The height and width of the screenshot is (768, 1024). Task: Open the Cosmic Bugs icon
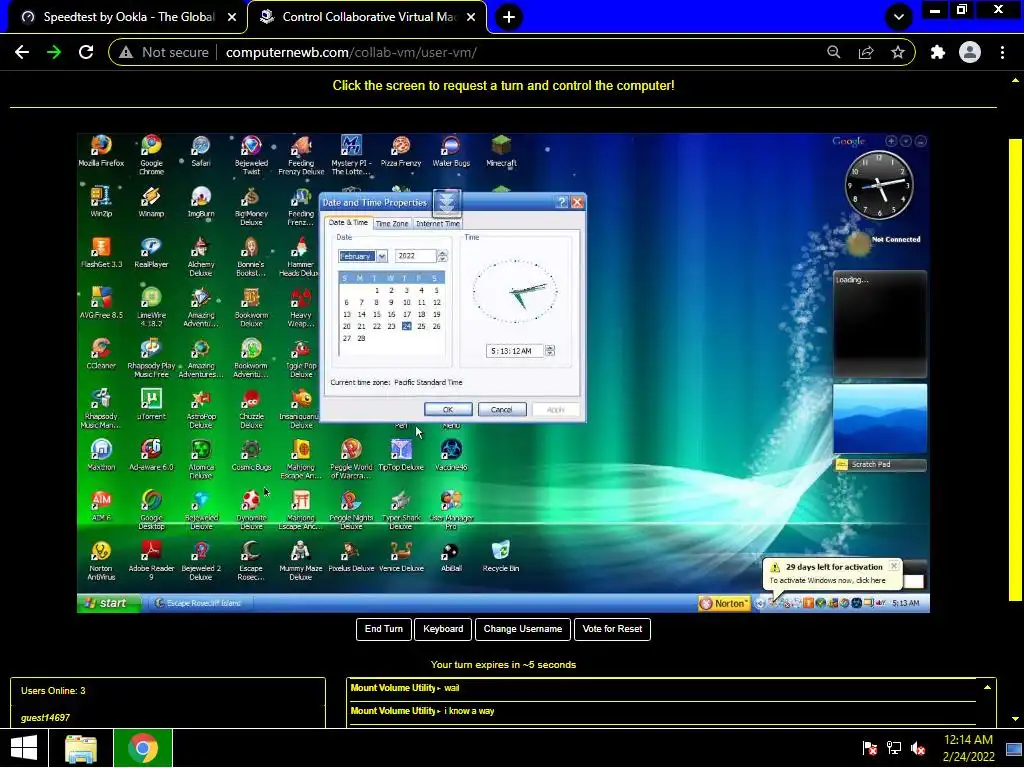(x=251, y=455)
